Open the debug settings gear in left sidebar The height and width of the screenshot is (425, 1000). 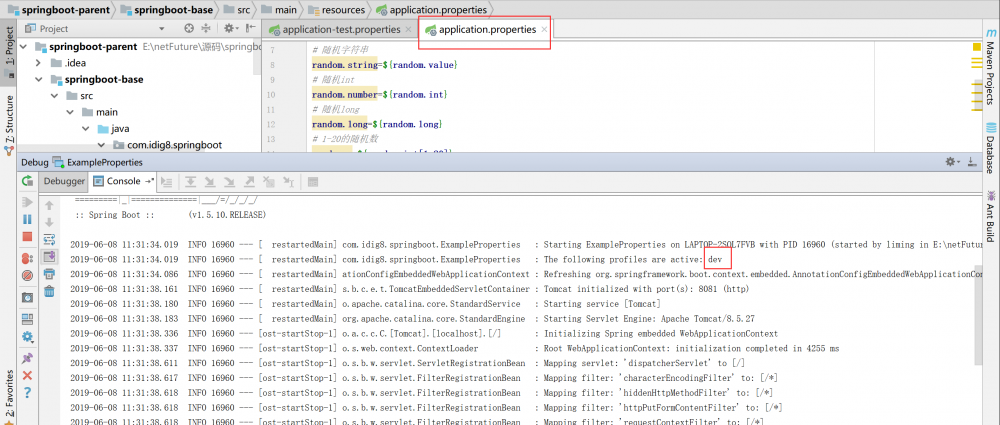pos(27,336)
